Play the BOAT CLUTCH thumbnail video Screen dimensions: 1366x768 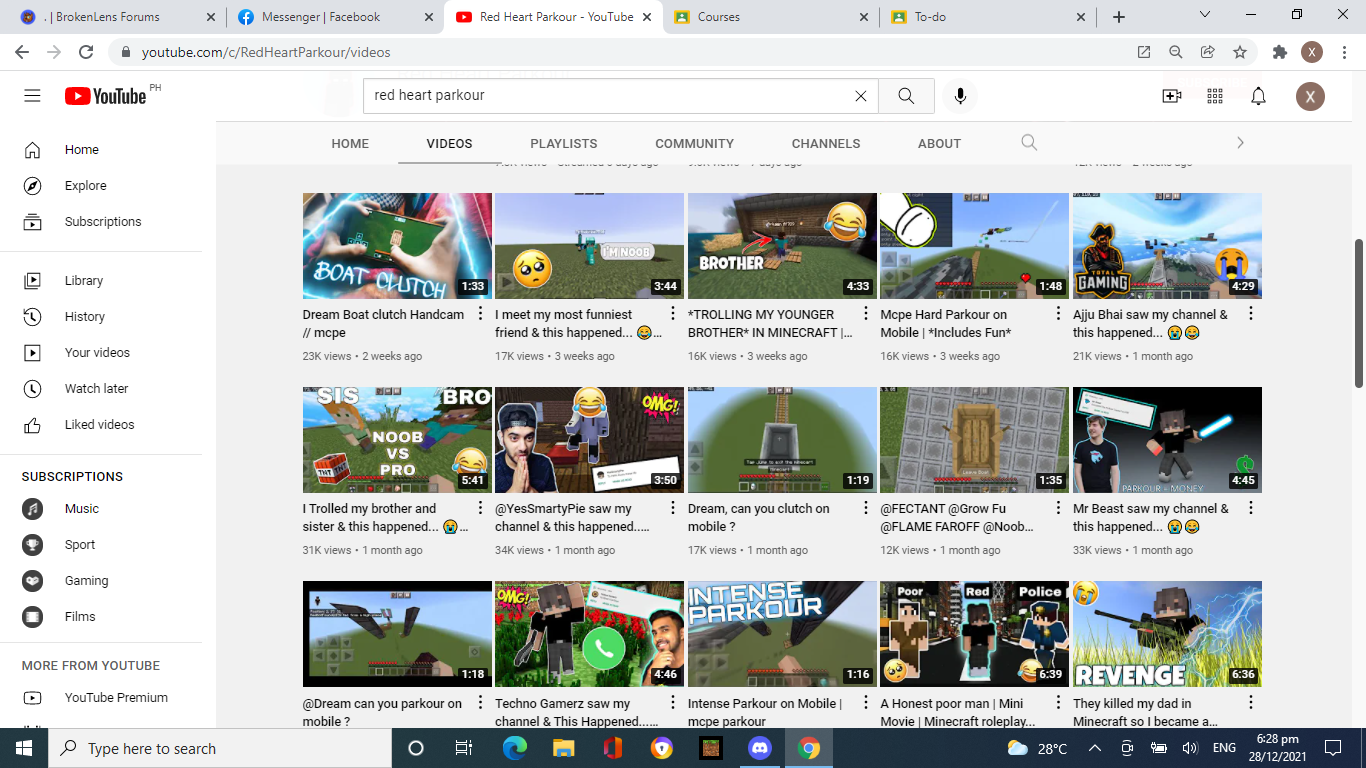coord(397,246)
